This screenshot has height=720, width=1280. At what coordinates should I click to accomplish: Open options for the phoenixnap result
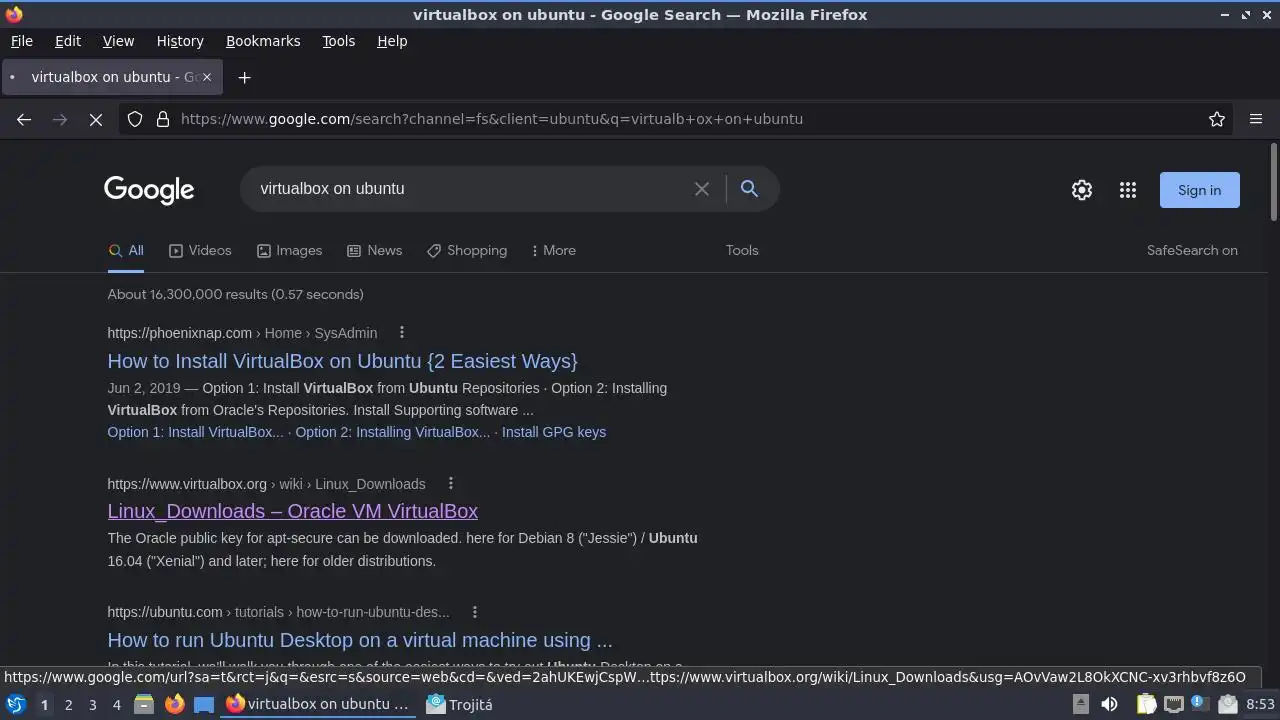(x=402, y=332)
